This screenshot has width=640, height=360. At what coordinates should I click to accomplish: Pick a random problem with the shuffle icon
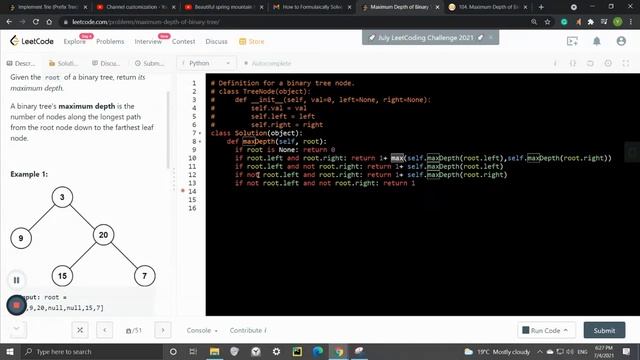(x=80, y=330)
